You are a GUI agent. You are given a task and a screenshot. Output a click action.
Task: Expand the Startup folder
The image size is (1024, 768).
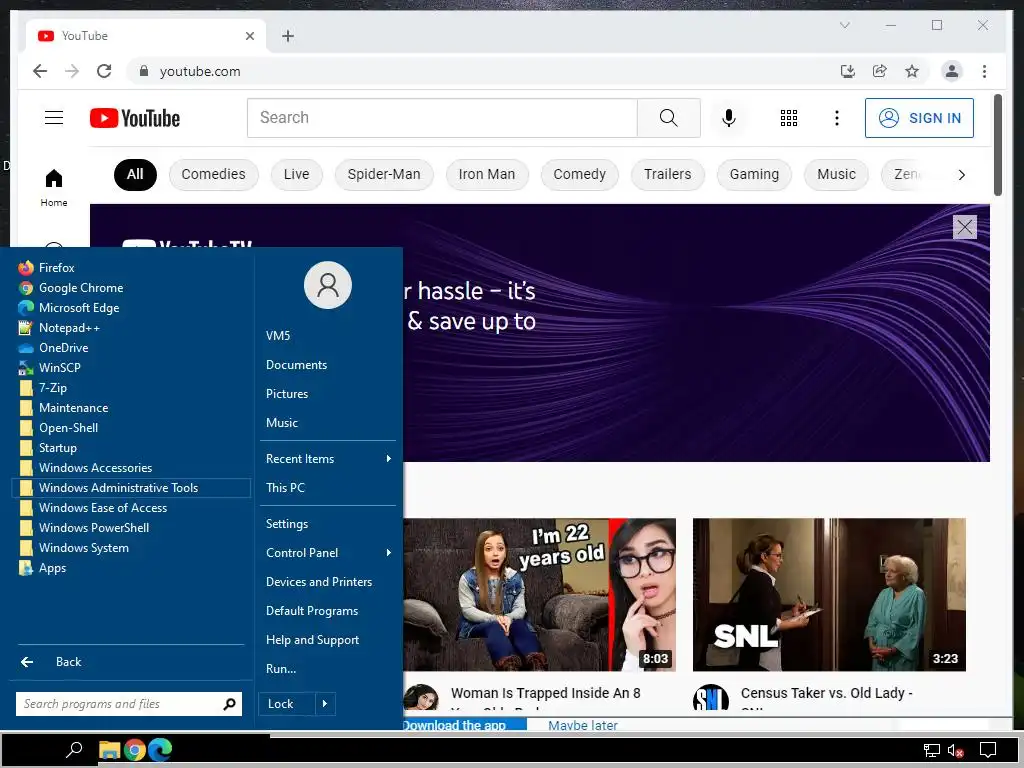tap(131, 448)
